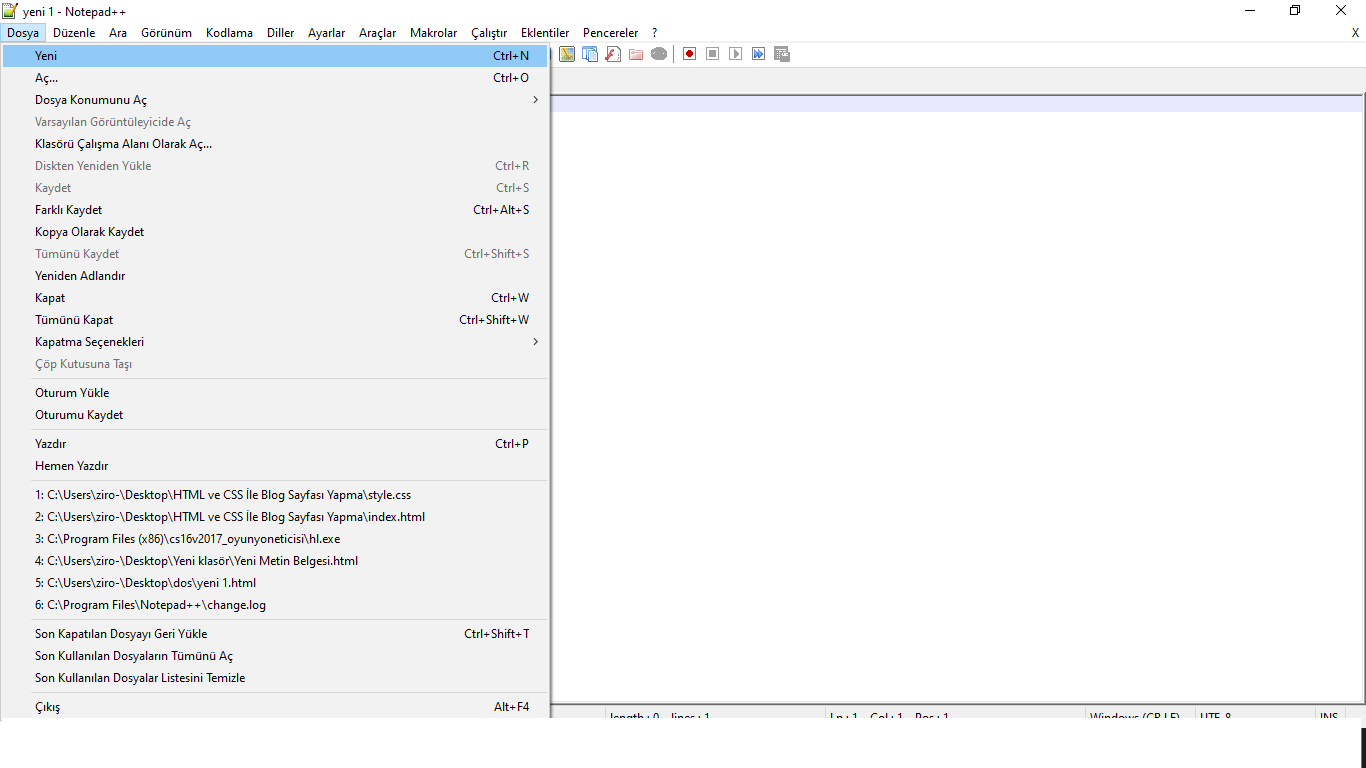Close the open Dosya menu
This screenshot has height=768, width=1366.
tap(23, 33)
